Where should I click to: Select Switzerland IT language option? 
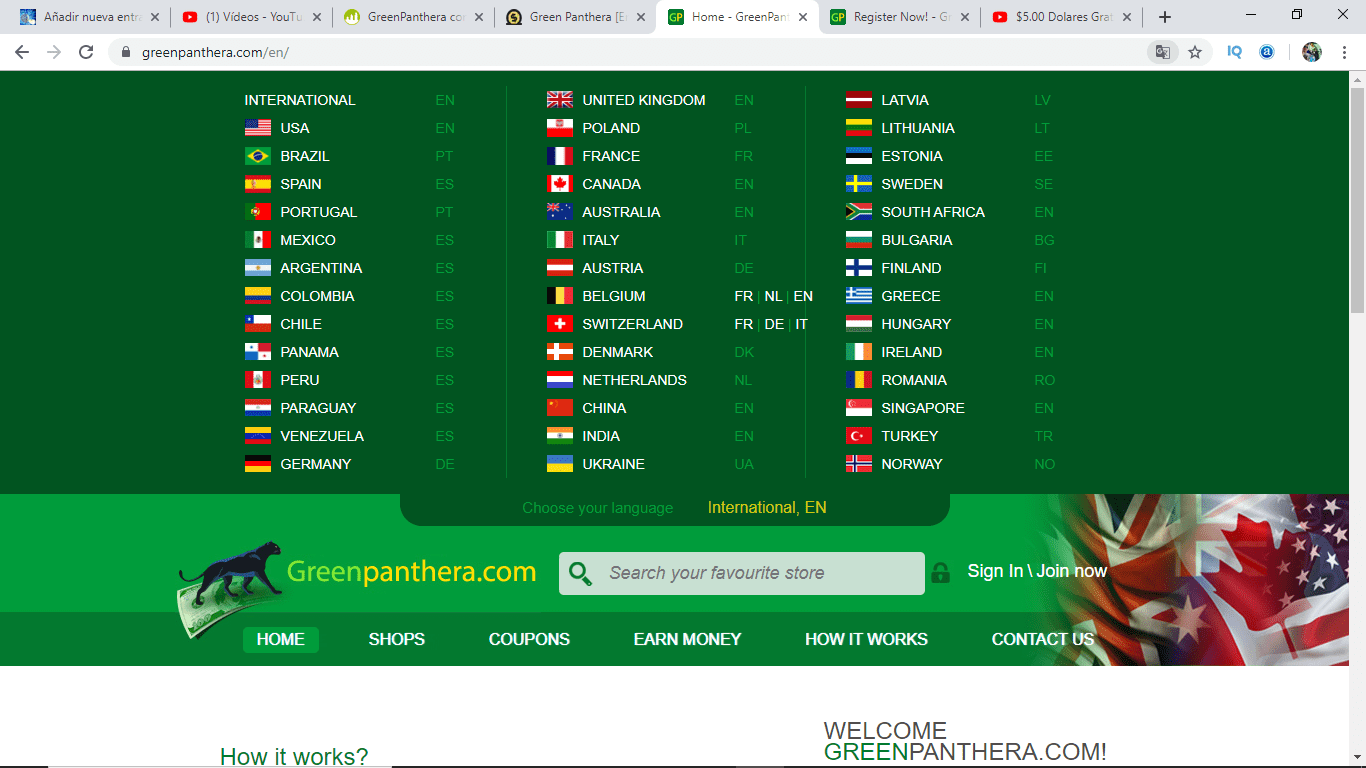801,324
